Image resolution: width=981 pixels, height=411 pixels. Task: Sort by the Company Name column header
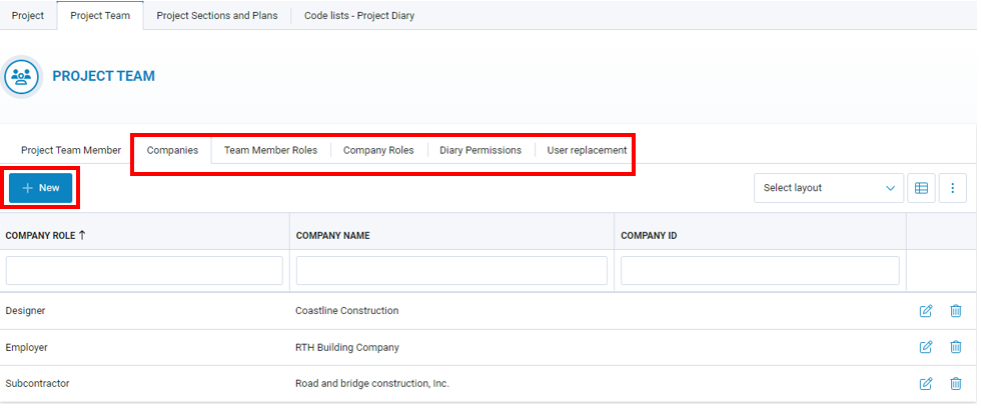tap(333, 236)
